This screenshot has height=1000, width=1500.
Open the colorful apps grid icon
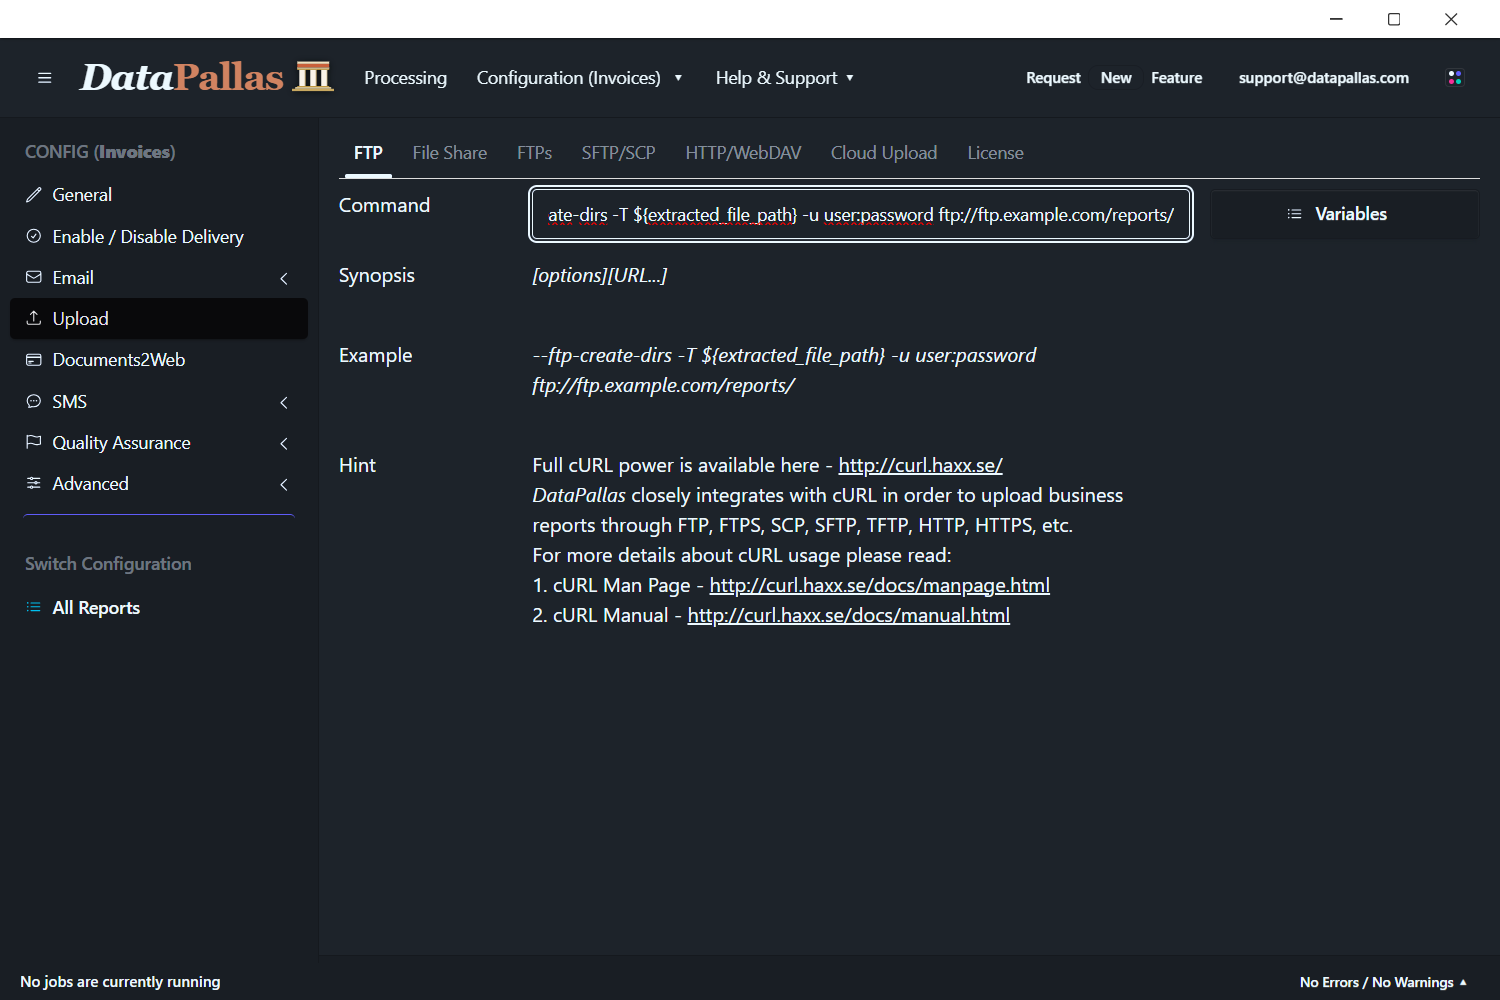pos(1455,78)
